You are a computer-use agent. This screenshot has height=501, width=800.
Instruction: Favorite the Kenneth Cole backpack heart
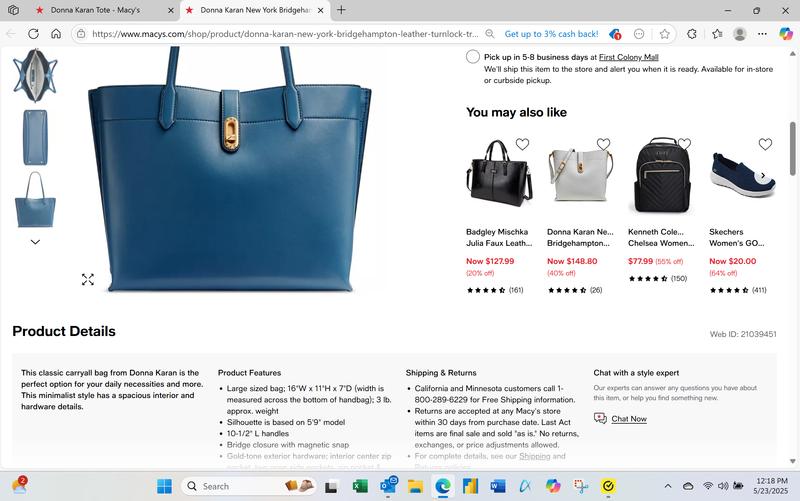click(x=684, y=144)
